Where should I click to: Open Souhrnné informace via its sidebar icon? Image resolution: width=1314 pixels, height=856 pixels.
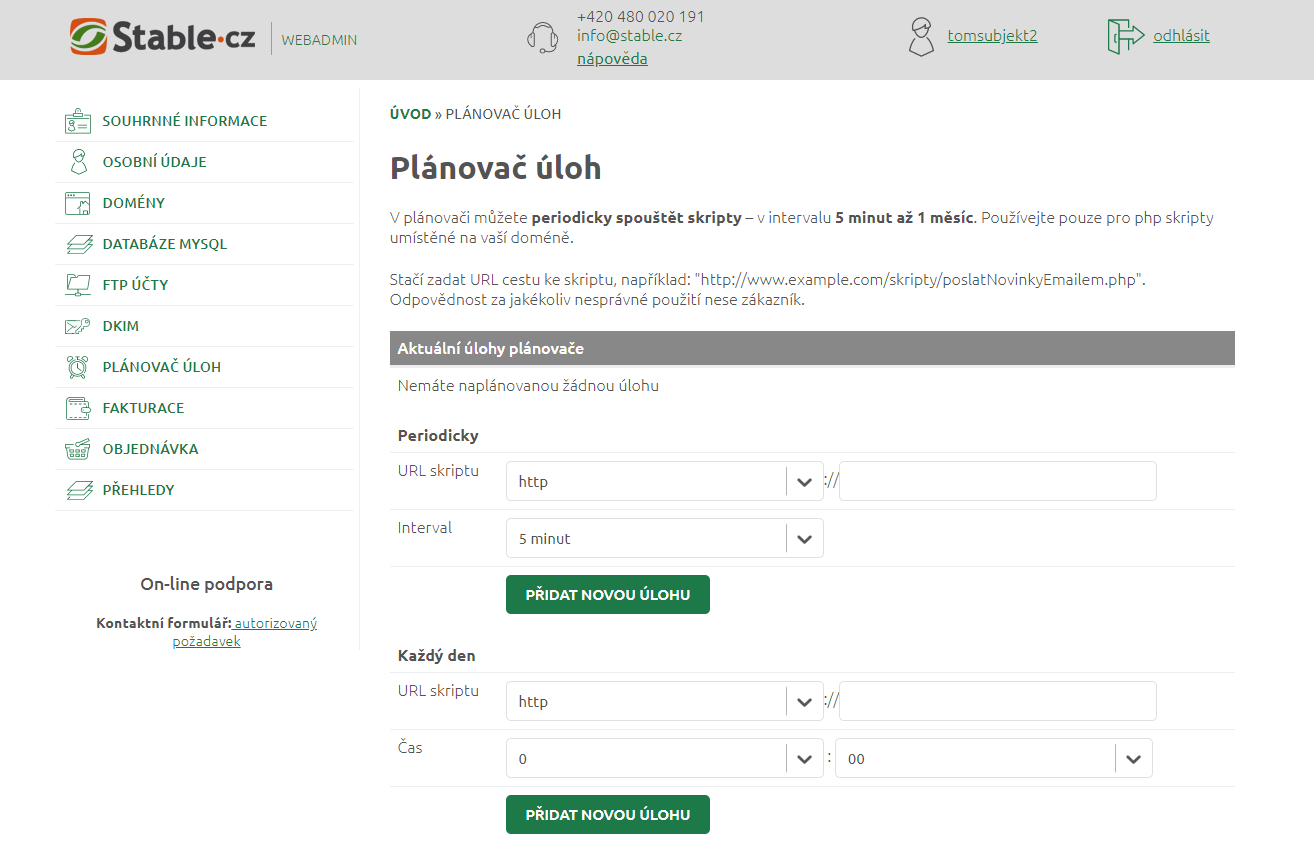tap(78, 121)
